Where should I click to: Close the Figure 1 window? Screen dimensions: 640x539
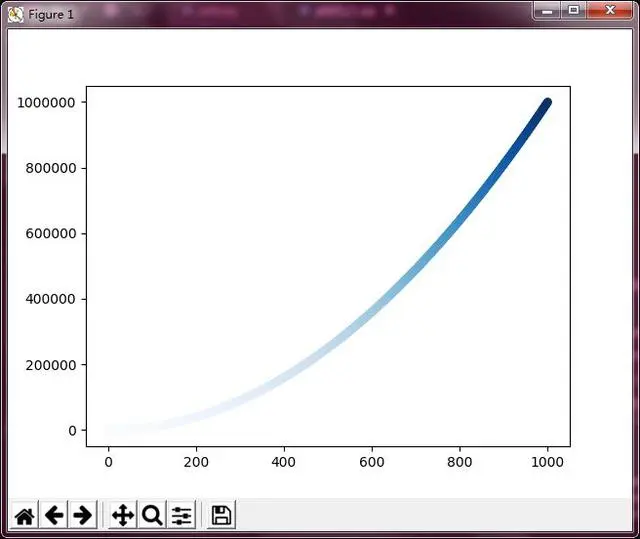click(610, 10)
